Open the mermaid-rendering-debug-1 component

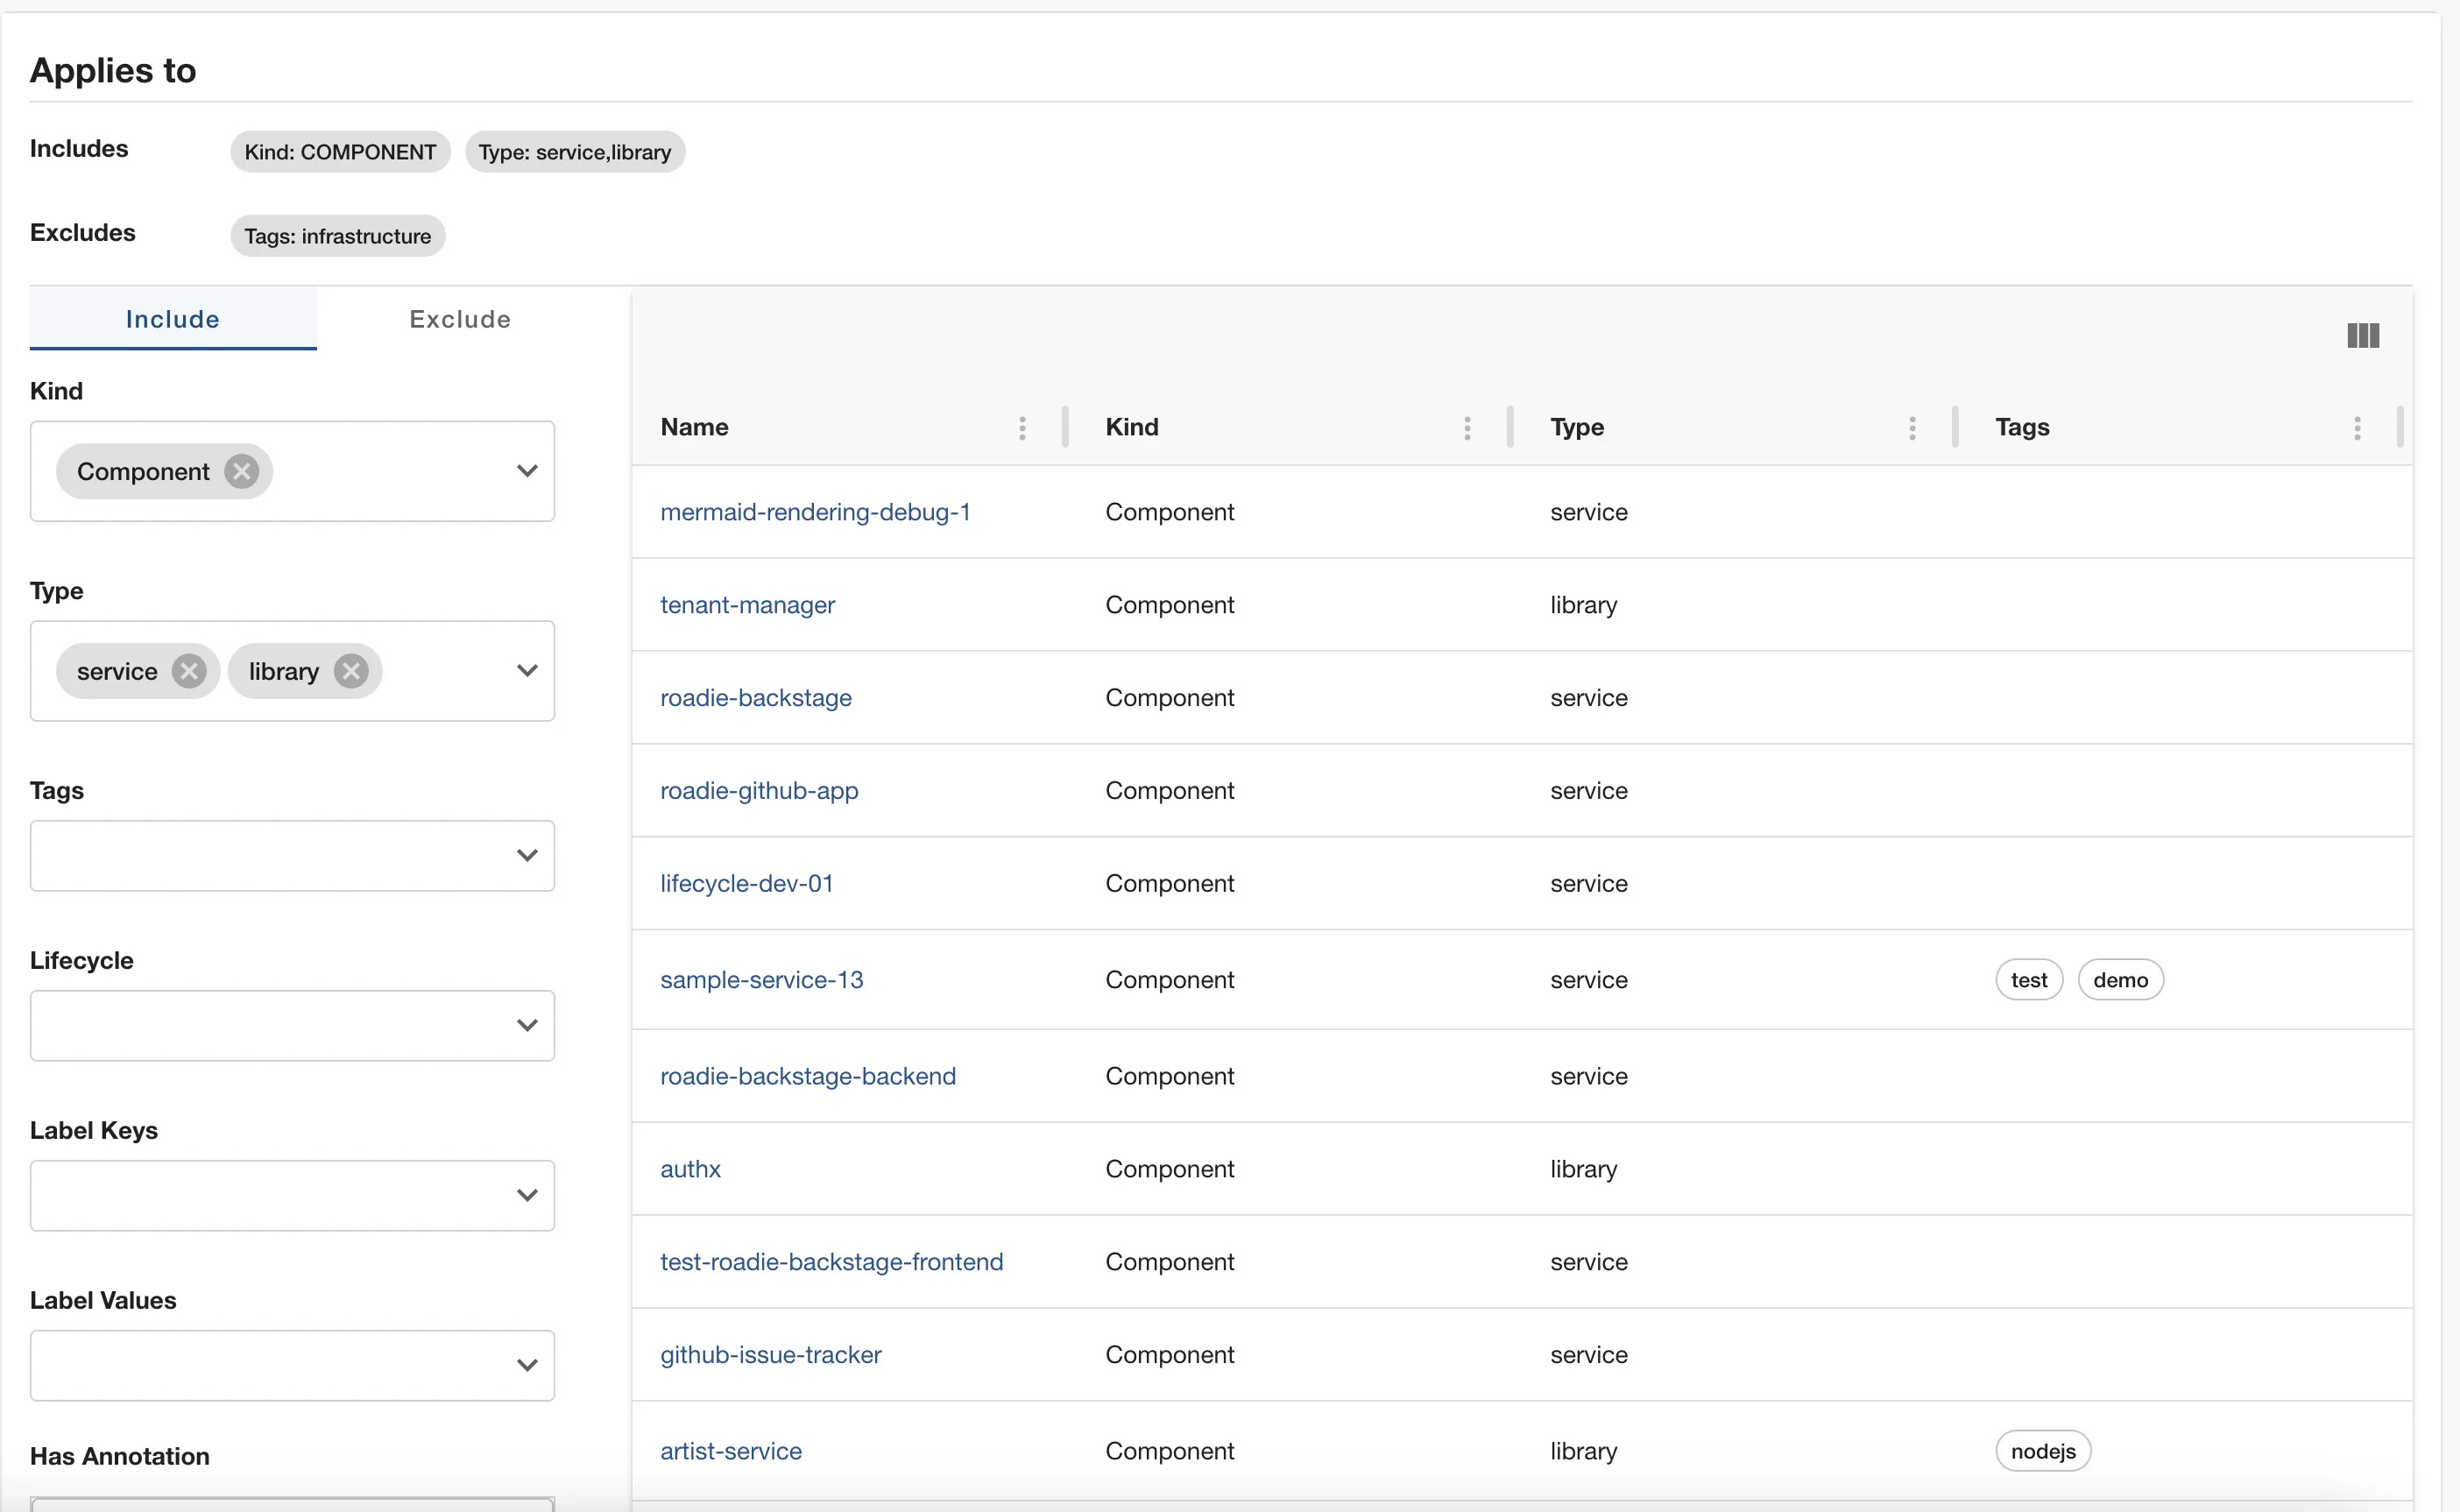tap(815, 512)
